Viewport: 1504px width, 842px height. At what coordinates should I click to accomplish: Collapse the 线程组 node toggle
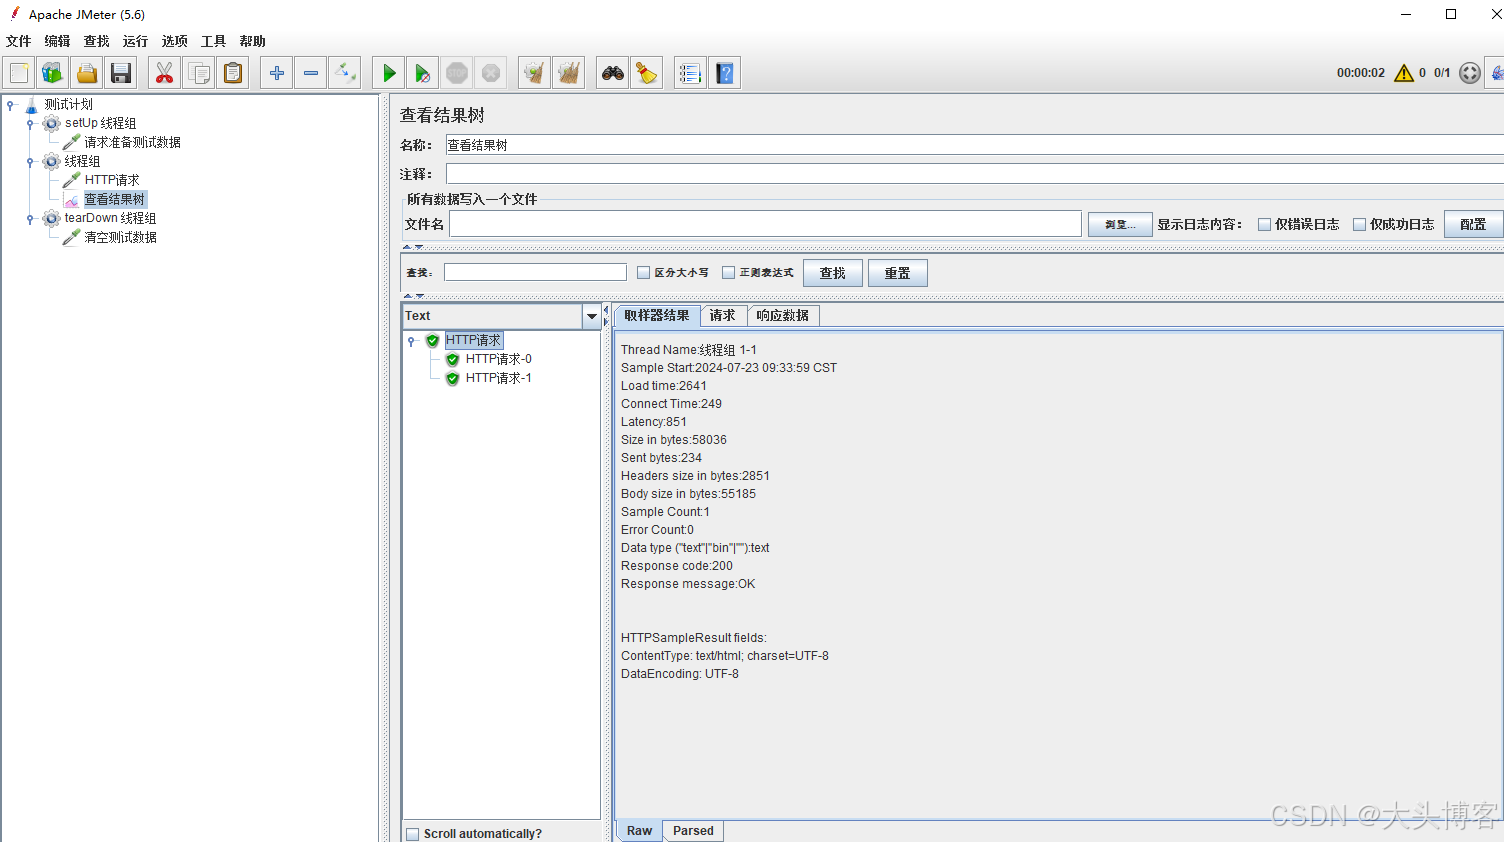30,162
